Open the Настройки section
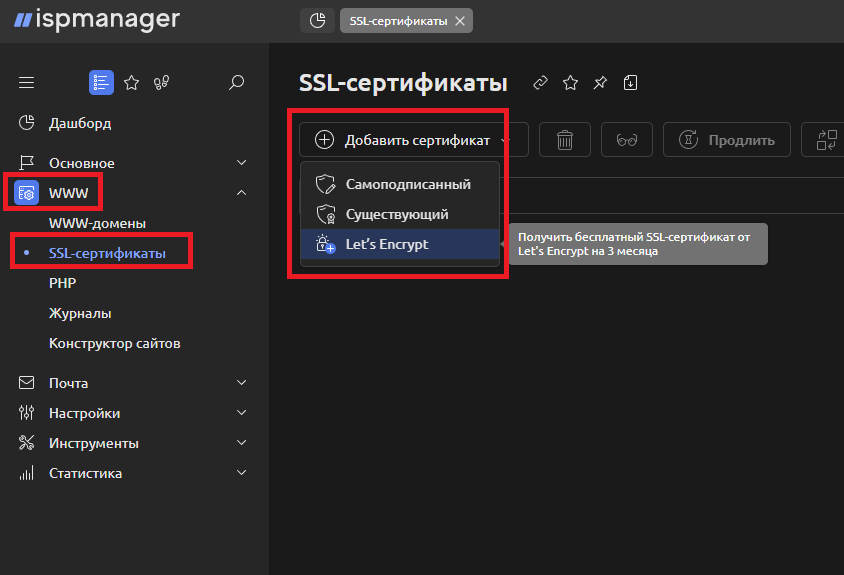Image resolution: width=844 pixels, height=575 pixels. 85,413
